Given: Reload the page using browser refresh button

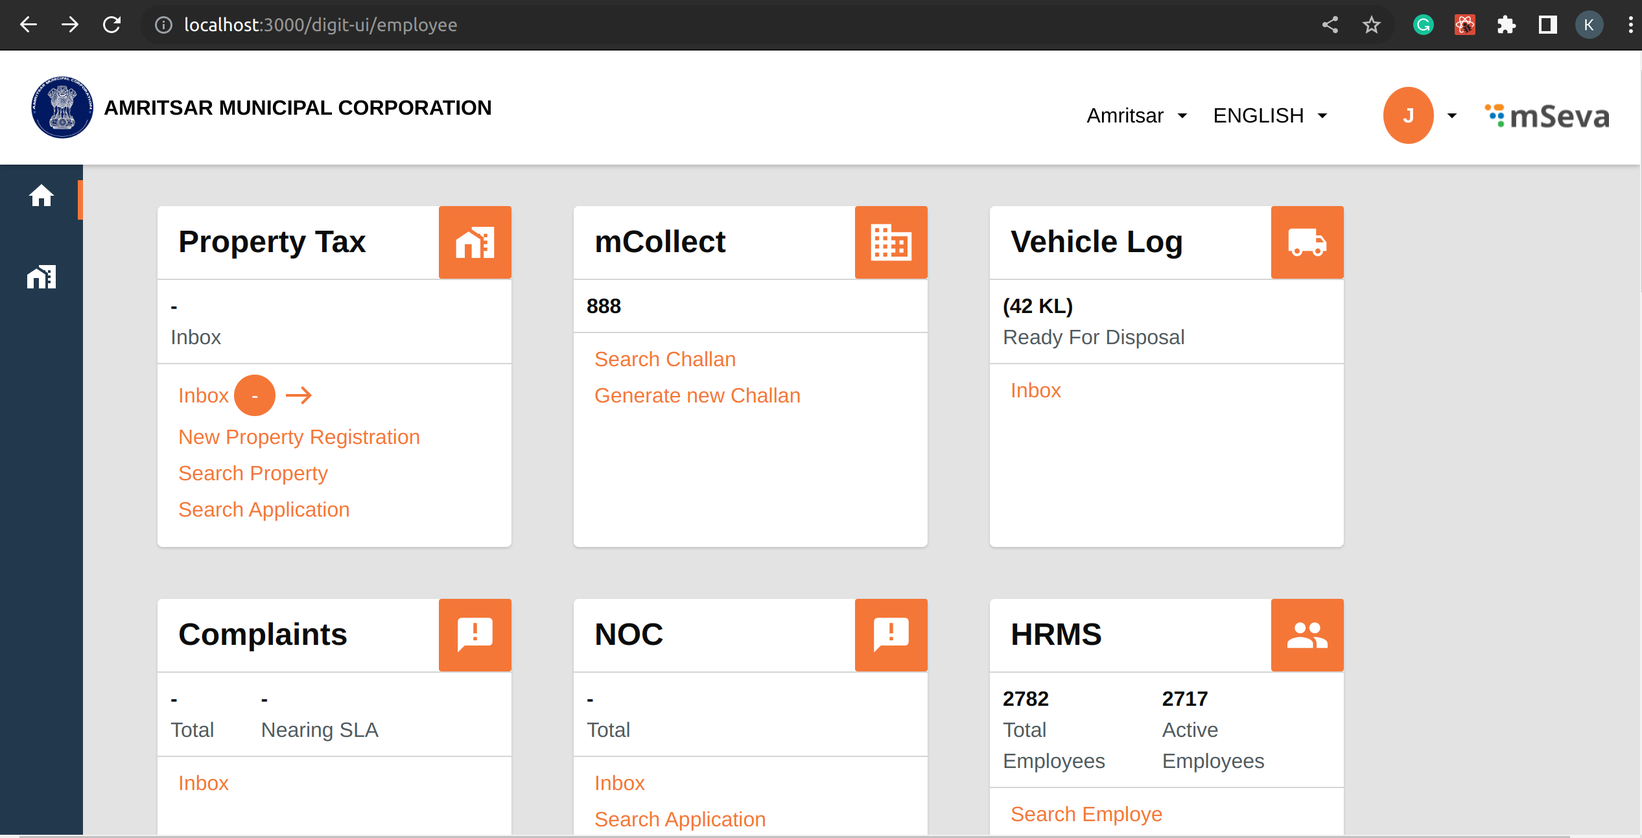Looking at the screenshot, I should pos(112,25).
